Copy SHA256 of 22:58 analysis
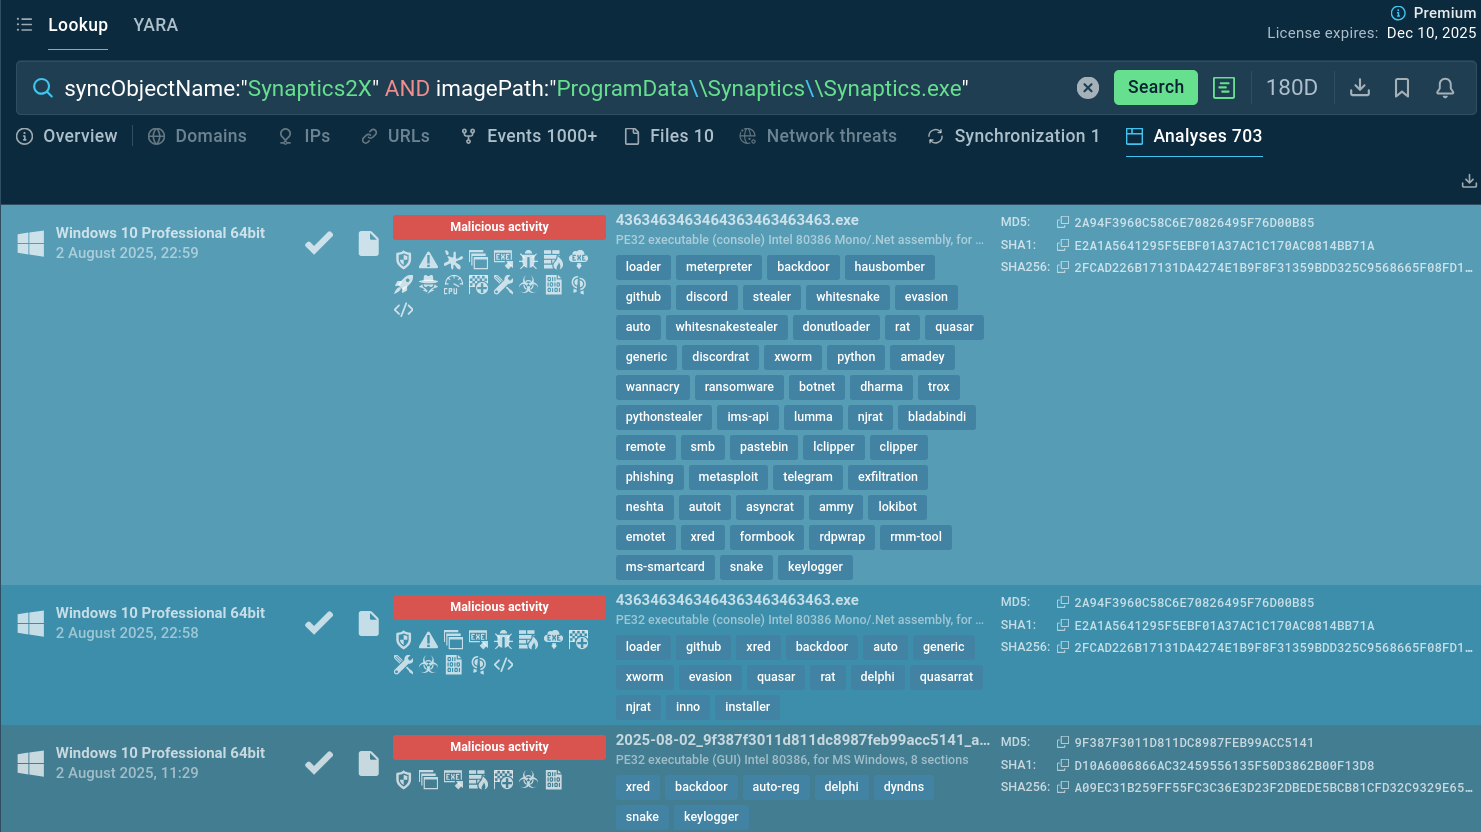Screen dimensions: 1481x832 (x=1063, y=647)
